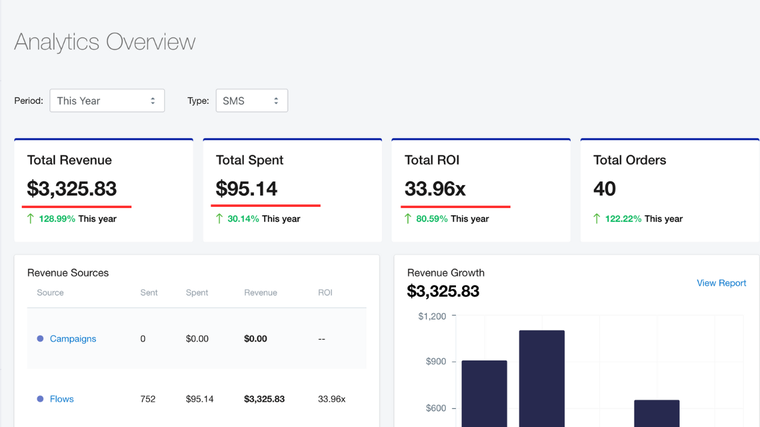Click the Revenue Growth total $3,325.83
Image resolution: width=760 pixels, height=427 pixels.
(x=443, y=291)
